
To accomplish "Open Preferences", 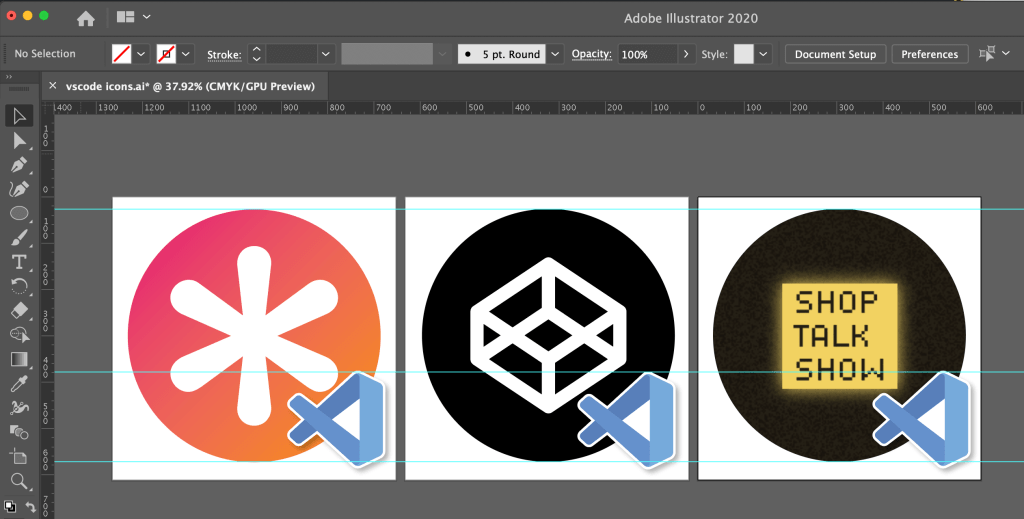I will [930, 54].
